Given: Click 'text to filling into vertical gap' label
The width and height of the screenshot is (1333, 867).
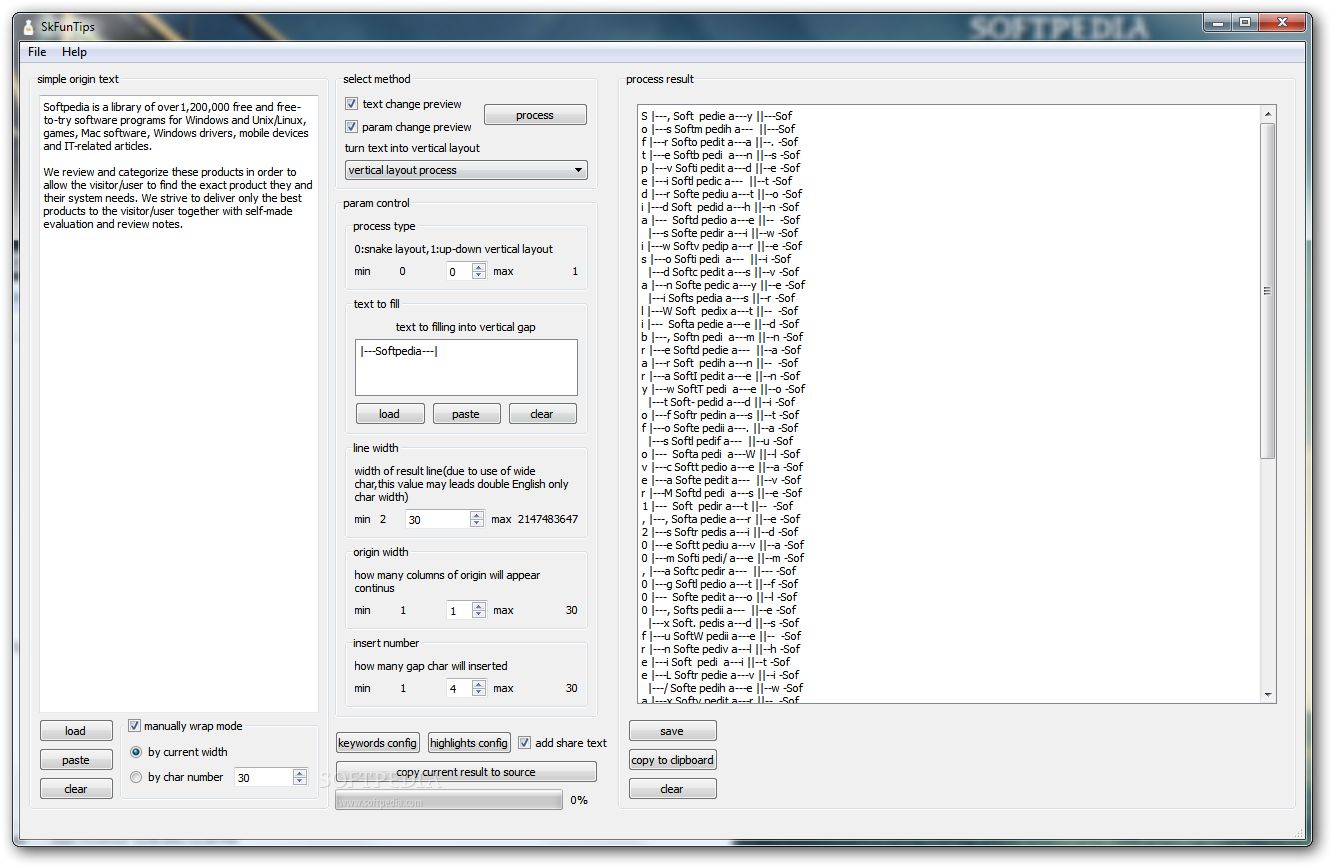Looking at the screenshot, I should pyautogui.click(x=466, y=327).
